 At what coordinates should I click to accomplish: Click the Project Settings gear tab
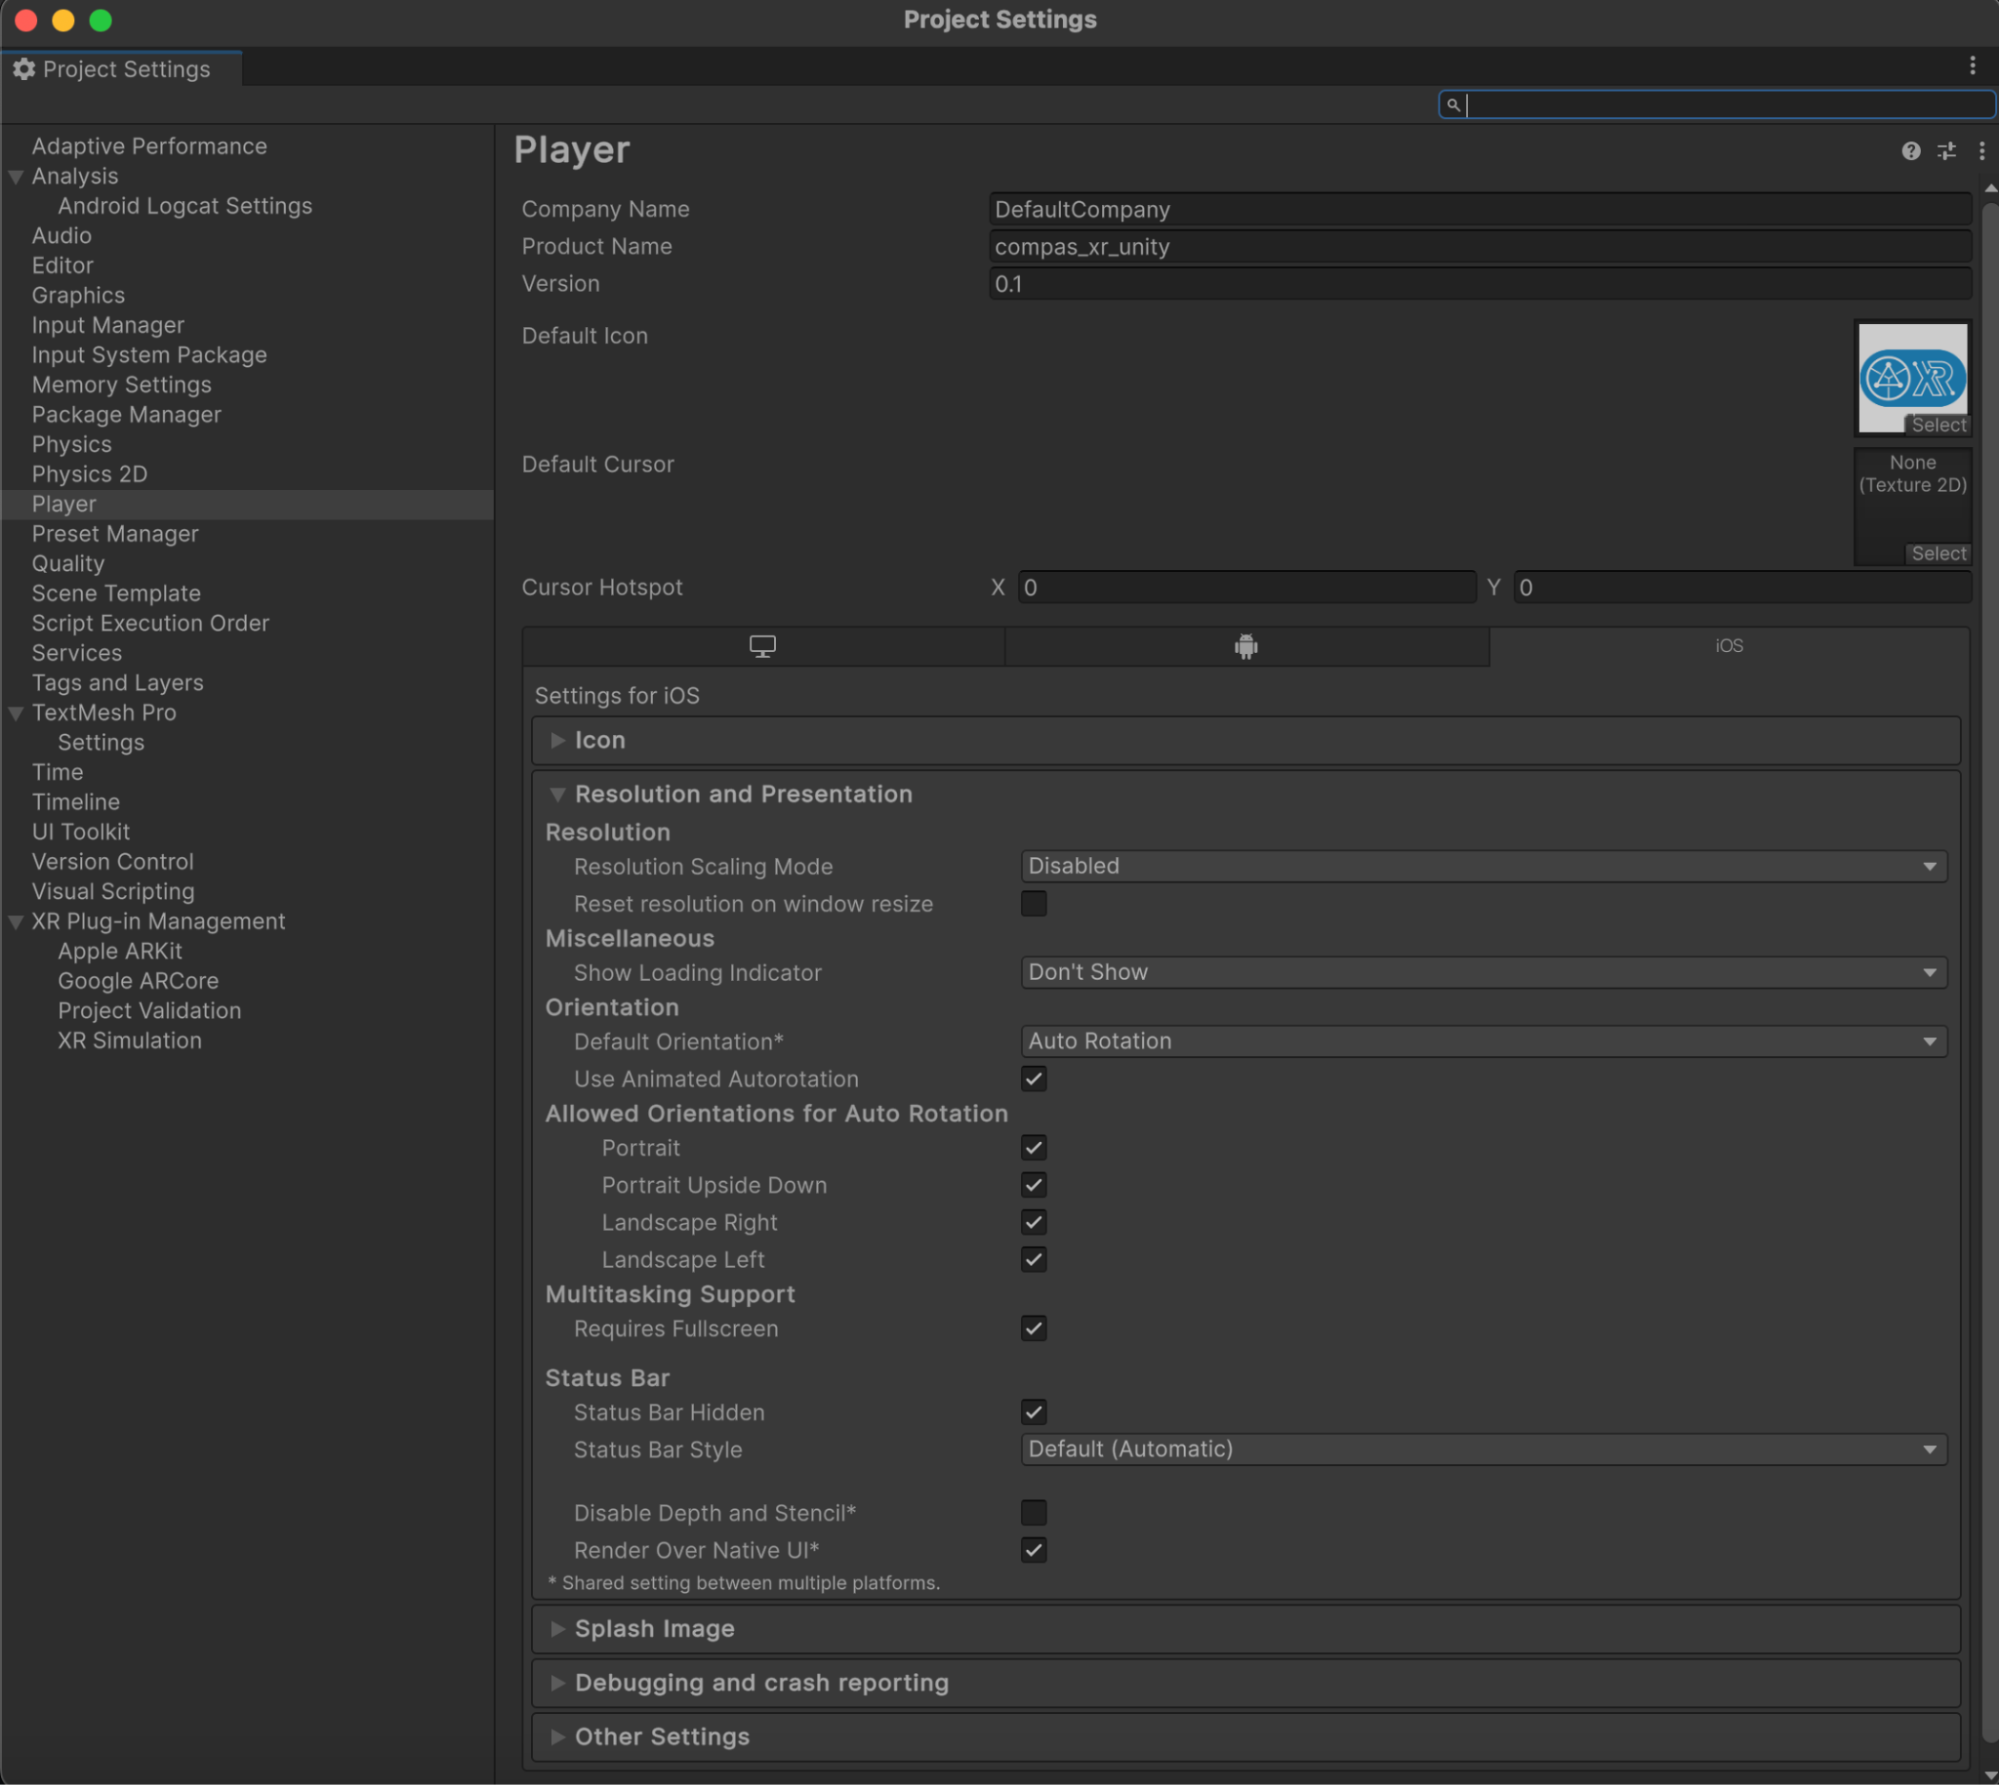coord(113,69)
